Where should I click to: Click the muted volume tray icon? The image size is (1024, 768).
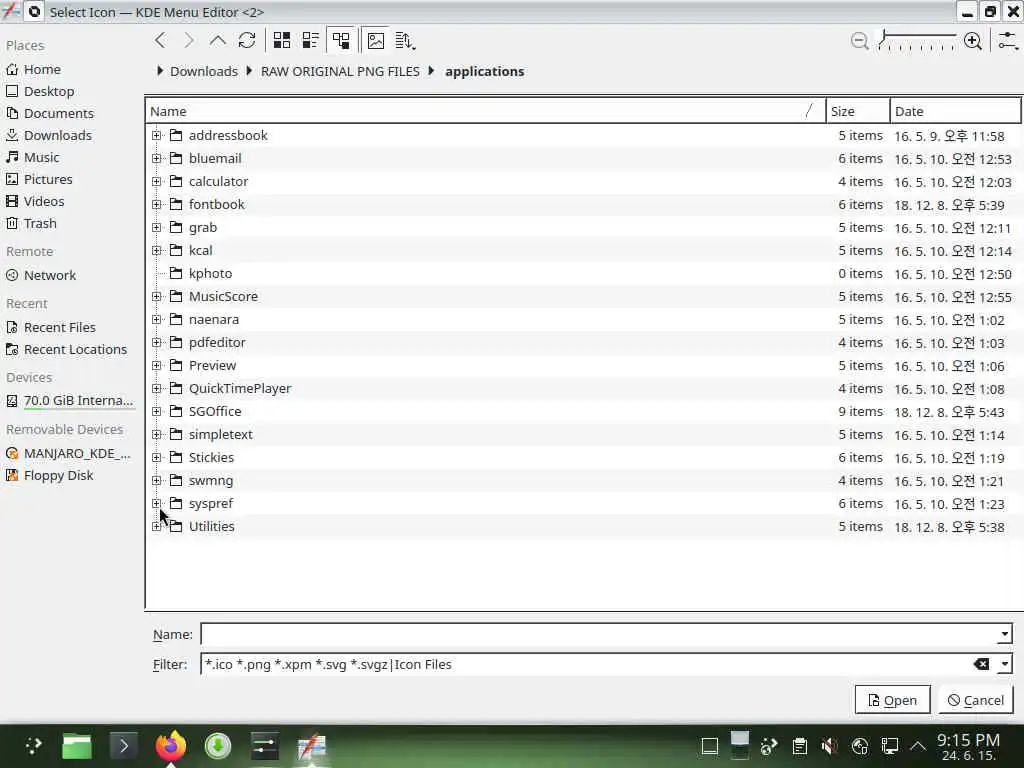point(829,746)
